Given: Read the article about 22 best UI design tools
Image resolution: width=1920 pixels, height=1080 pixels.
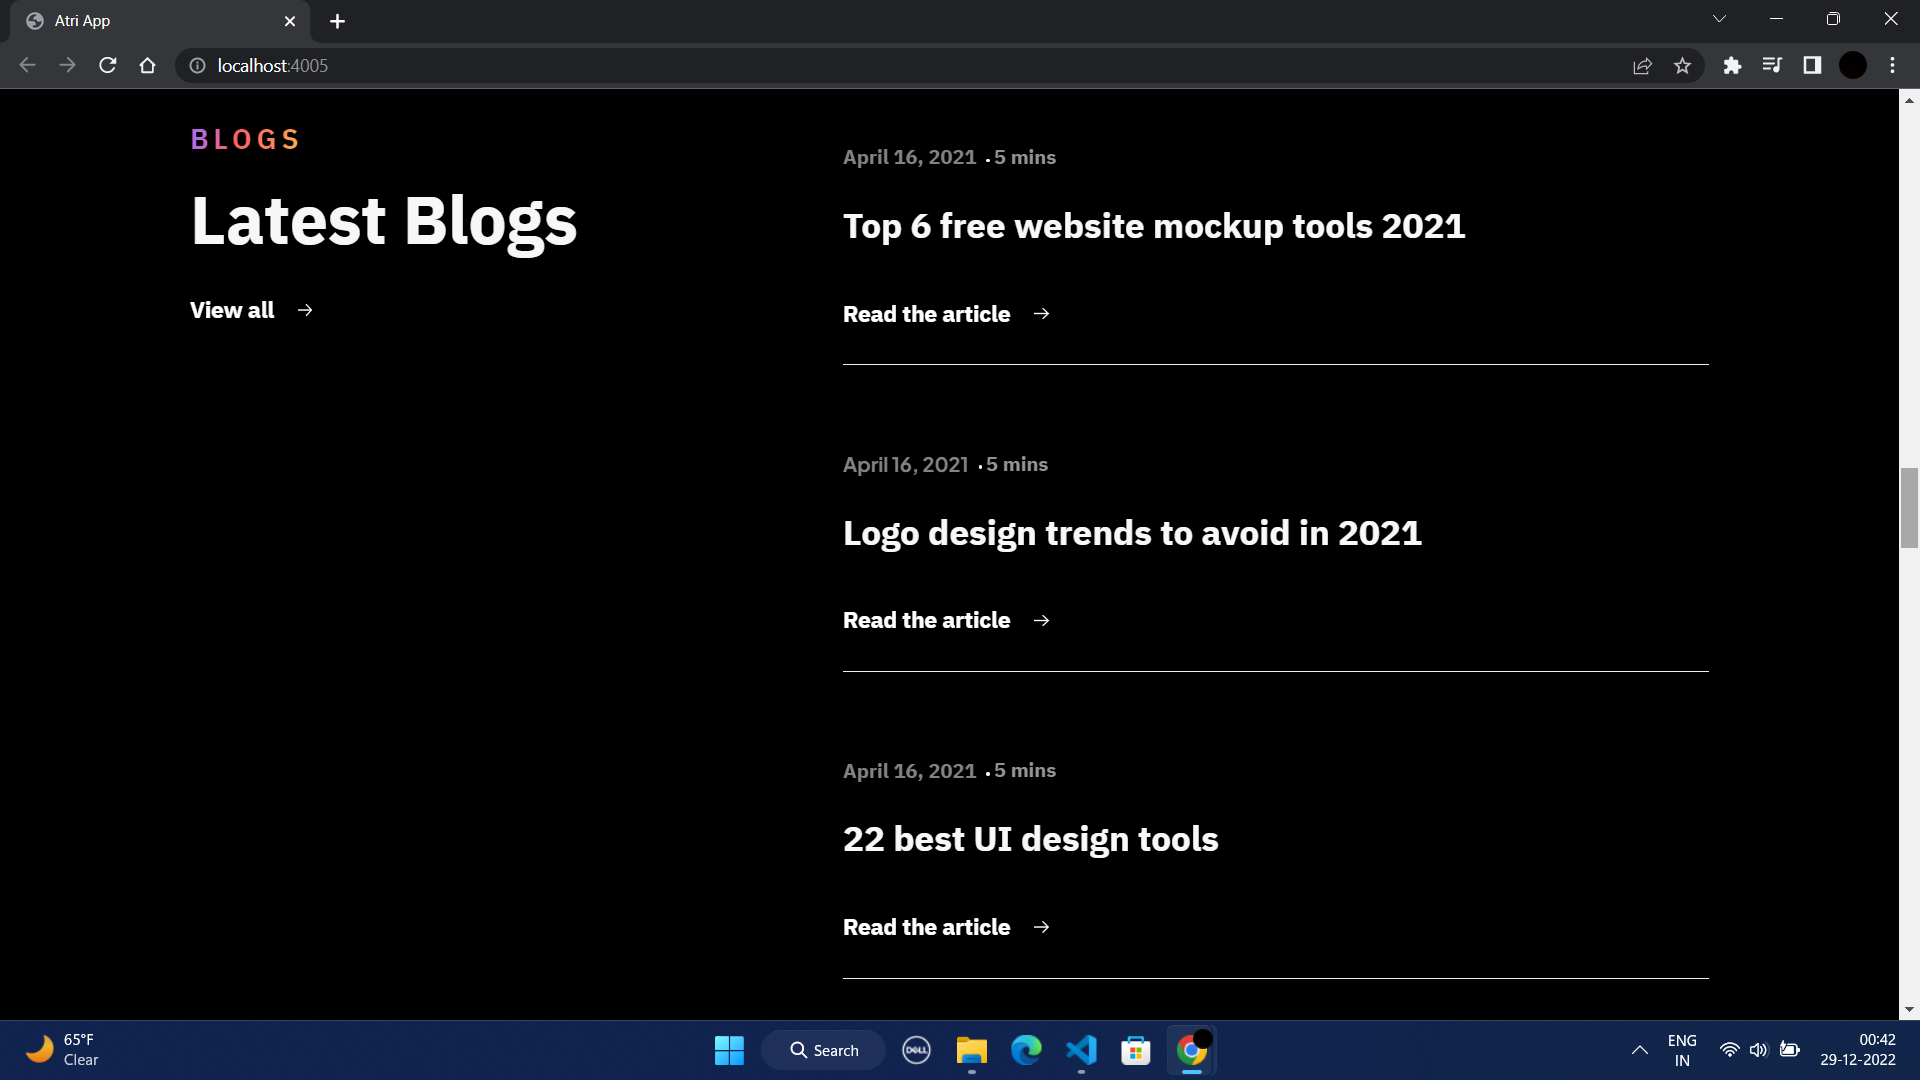Looking at the screenshot, I should click(926, 926).
